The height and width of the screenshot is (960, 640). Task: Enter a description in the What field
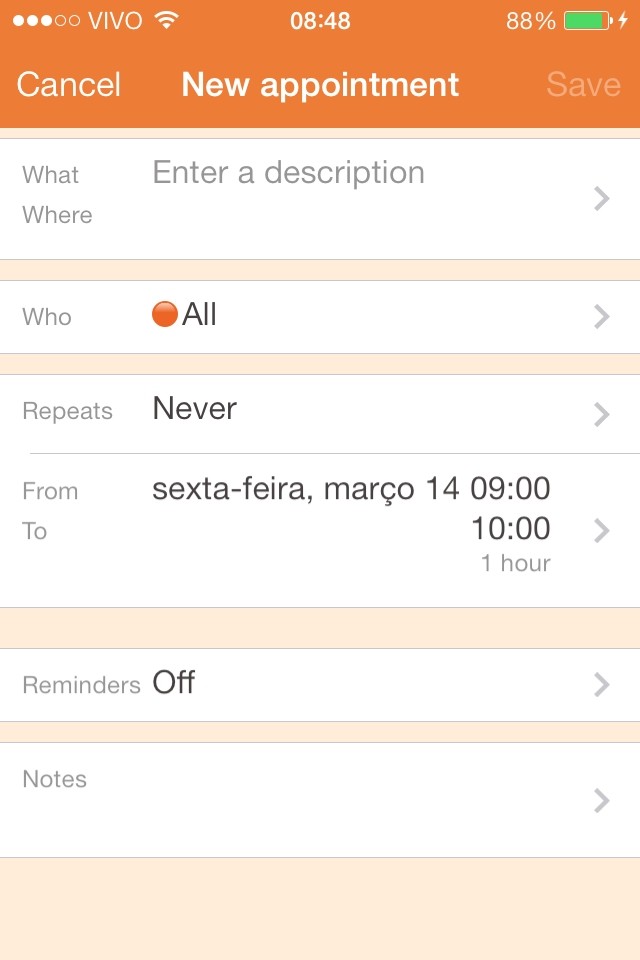pos(288,173)
